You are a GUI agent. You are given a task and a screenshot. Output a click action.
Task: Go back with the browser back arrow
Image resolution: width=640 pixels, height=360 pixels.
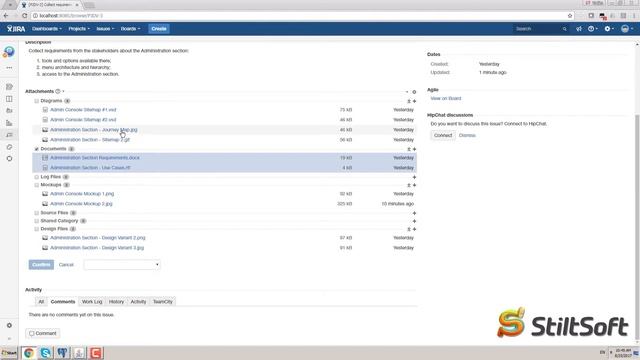(x=6, y=16)
